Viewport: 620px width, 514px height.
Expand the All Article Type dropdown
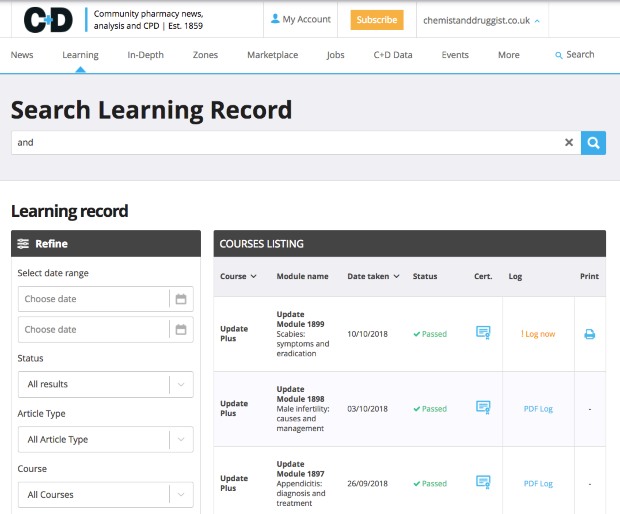coord(106,439)
